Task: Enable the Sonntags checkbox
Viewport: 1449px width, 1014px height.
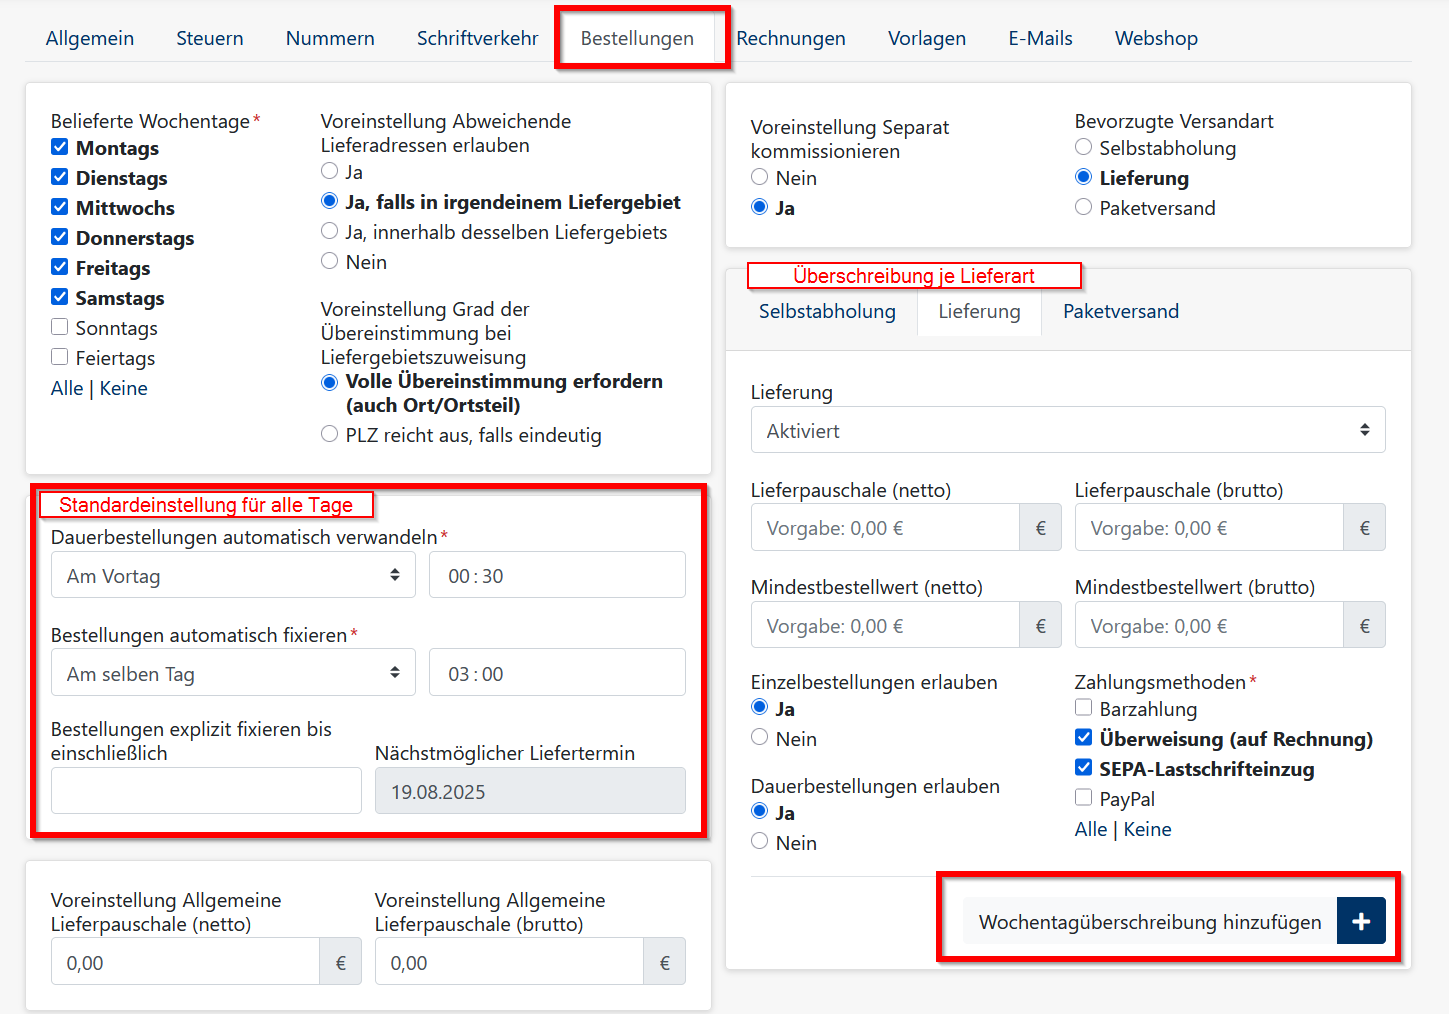Action: [x=60, y=327]
